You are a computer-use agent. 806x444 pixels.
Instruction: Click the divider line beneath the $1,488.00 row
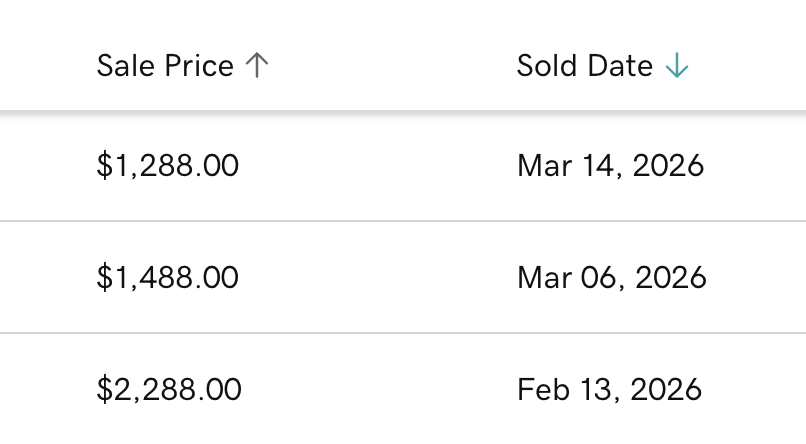[x=400, y=333]
